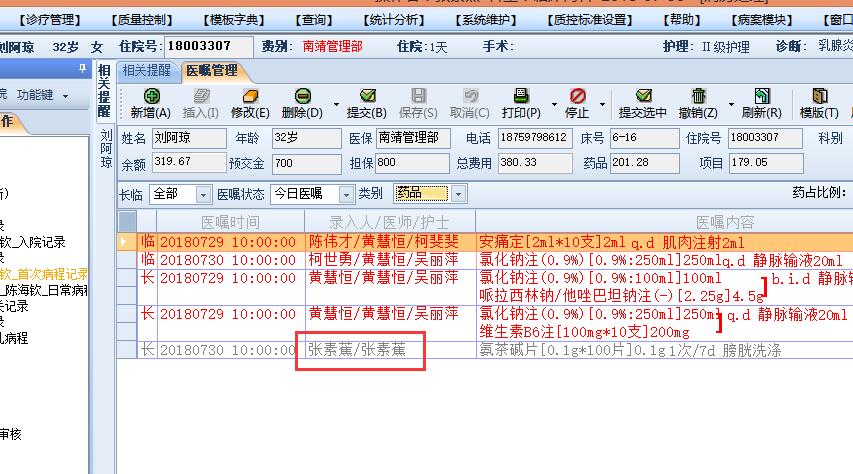Click the 刷新(R) refresh icon
This screenshot has height=474, width=853.
click(x=762, y=96)
